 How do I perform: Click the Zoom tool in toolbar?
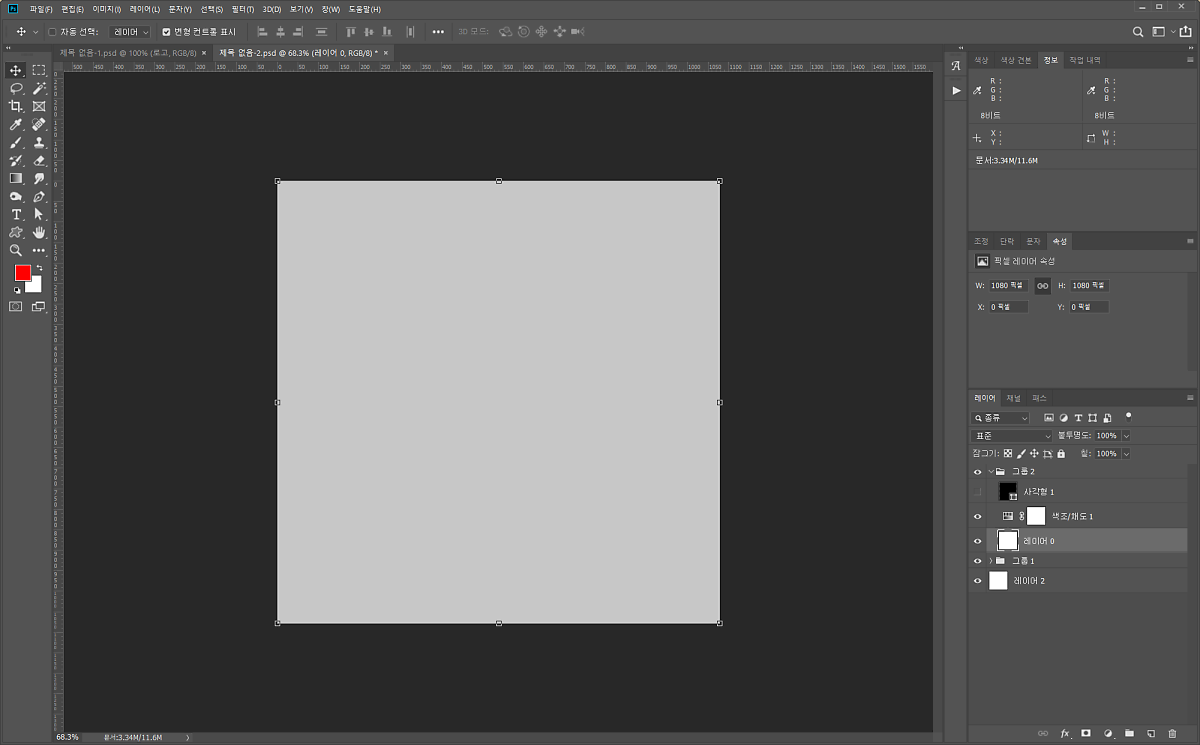(16, 250)
